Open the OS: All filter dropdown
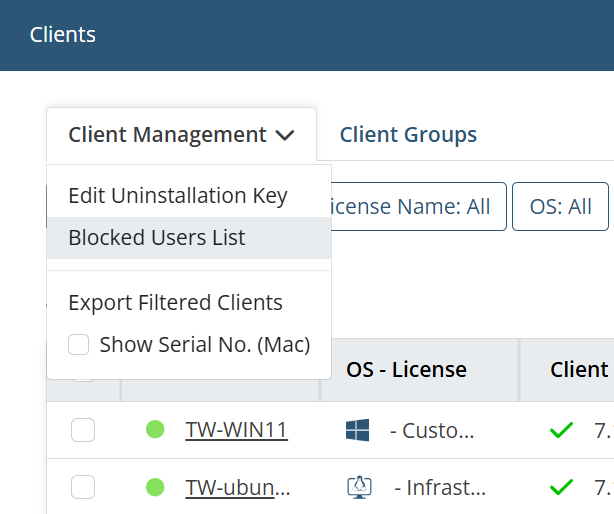The image size is (614, 514). (560, 206)
